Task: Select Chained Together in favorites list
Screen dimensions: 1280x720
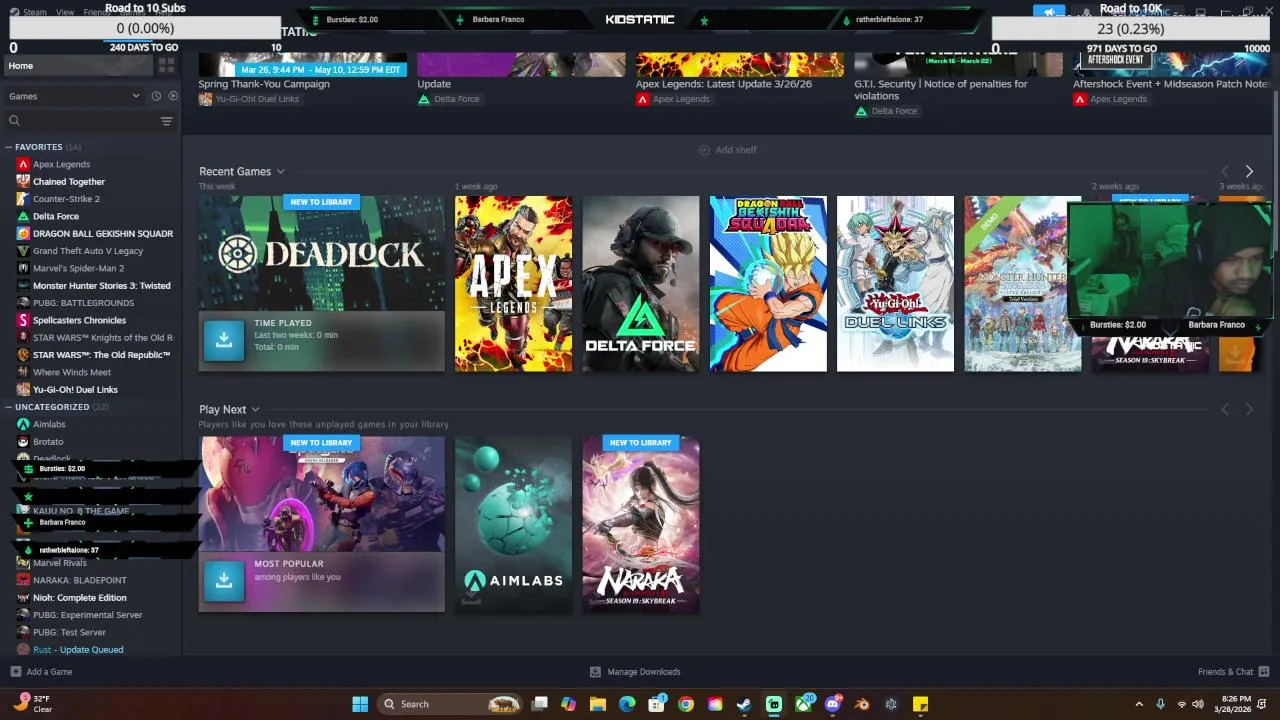Action: click(68, 182)
